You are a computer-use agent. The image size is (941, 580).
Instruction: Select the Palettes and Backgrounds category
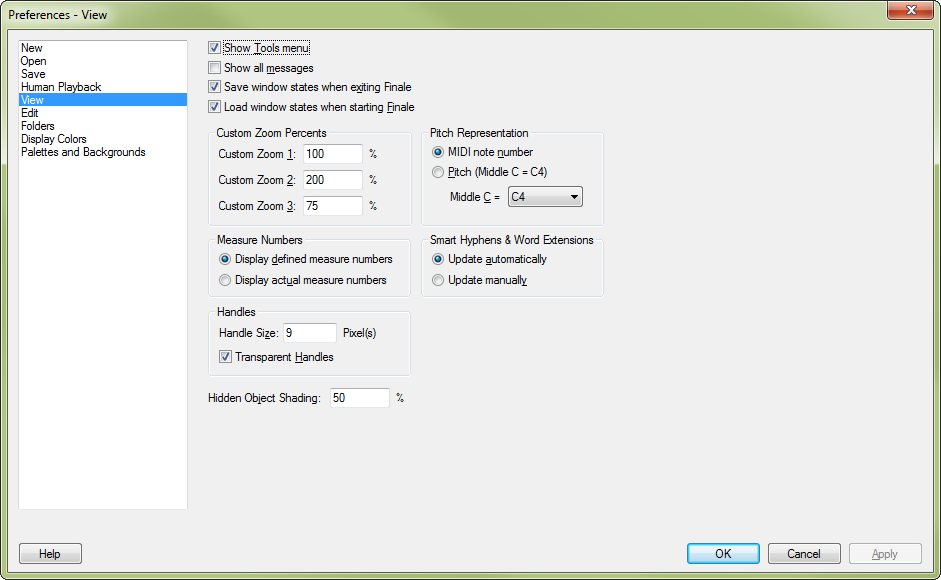point(86,151)
